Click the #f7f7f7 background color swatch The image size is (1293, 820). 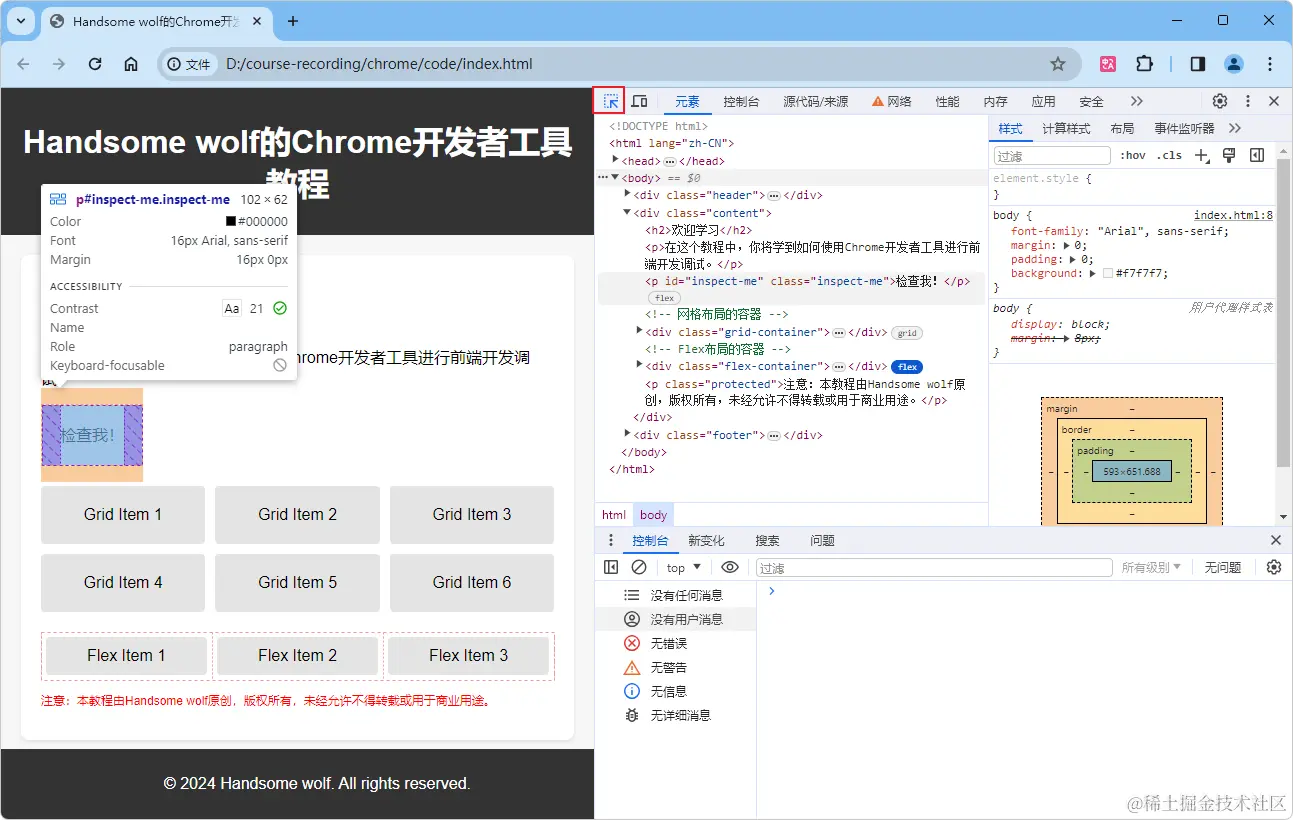pos(1107,273)
